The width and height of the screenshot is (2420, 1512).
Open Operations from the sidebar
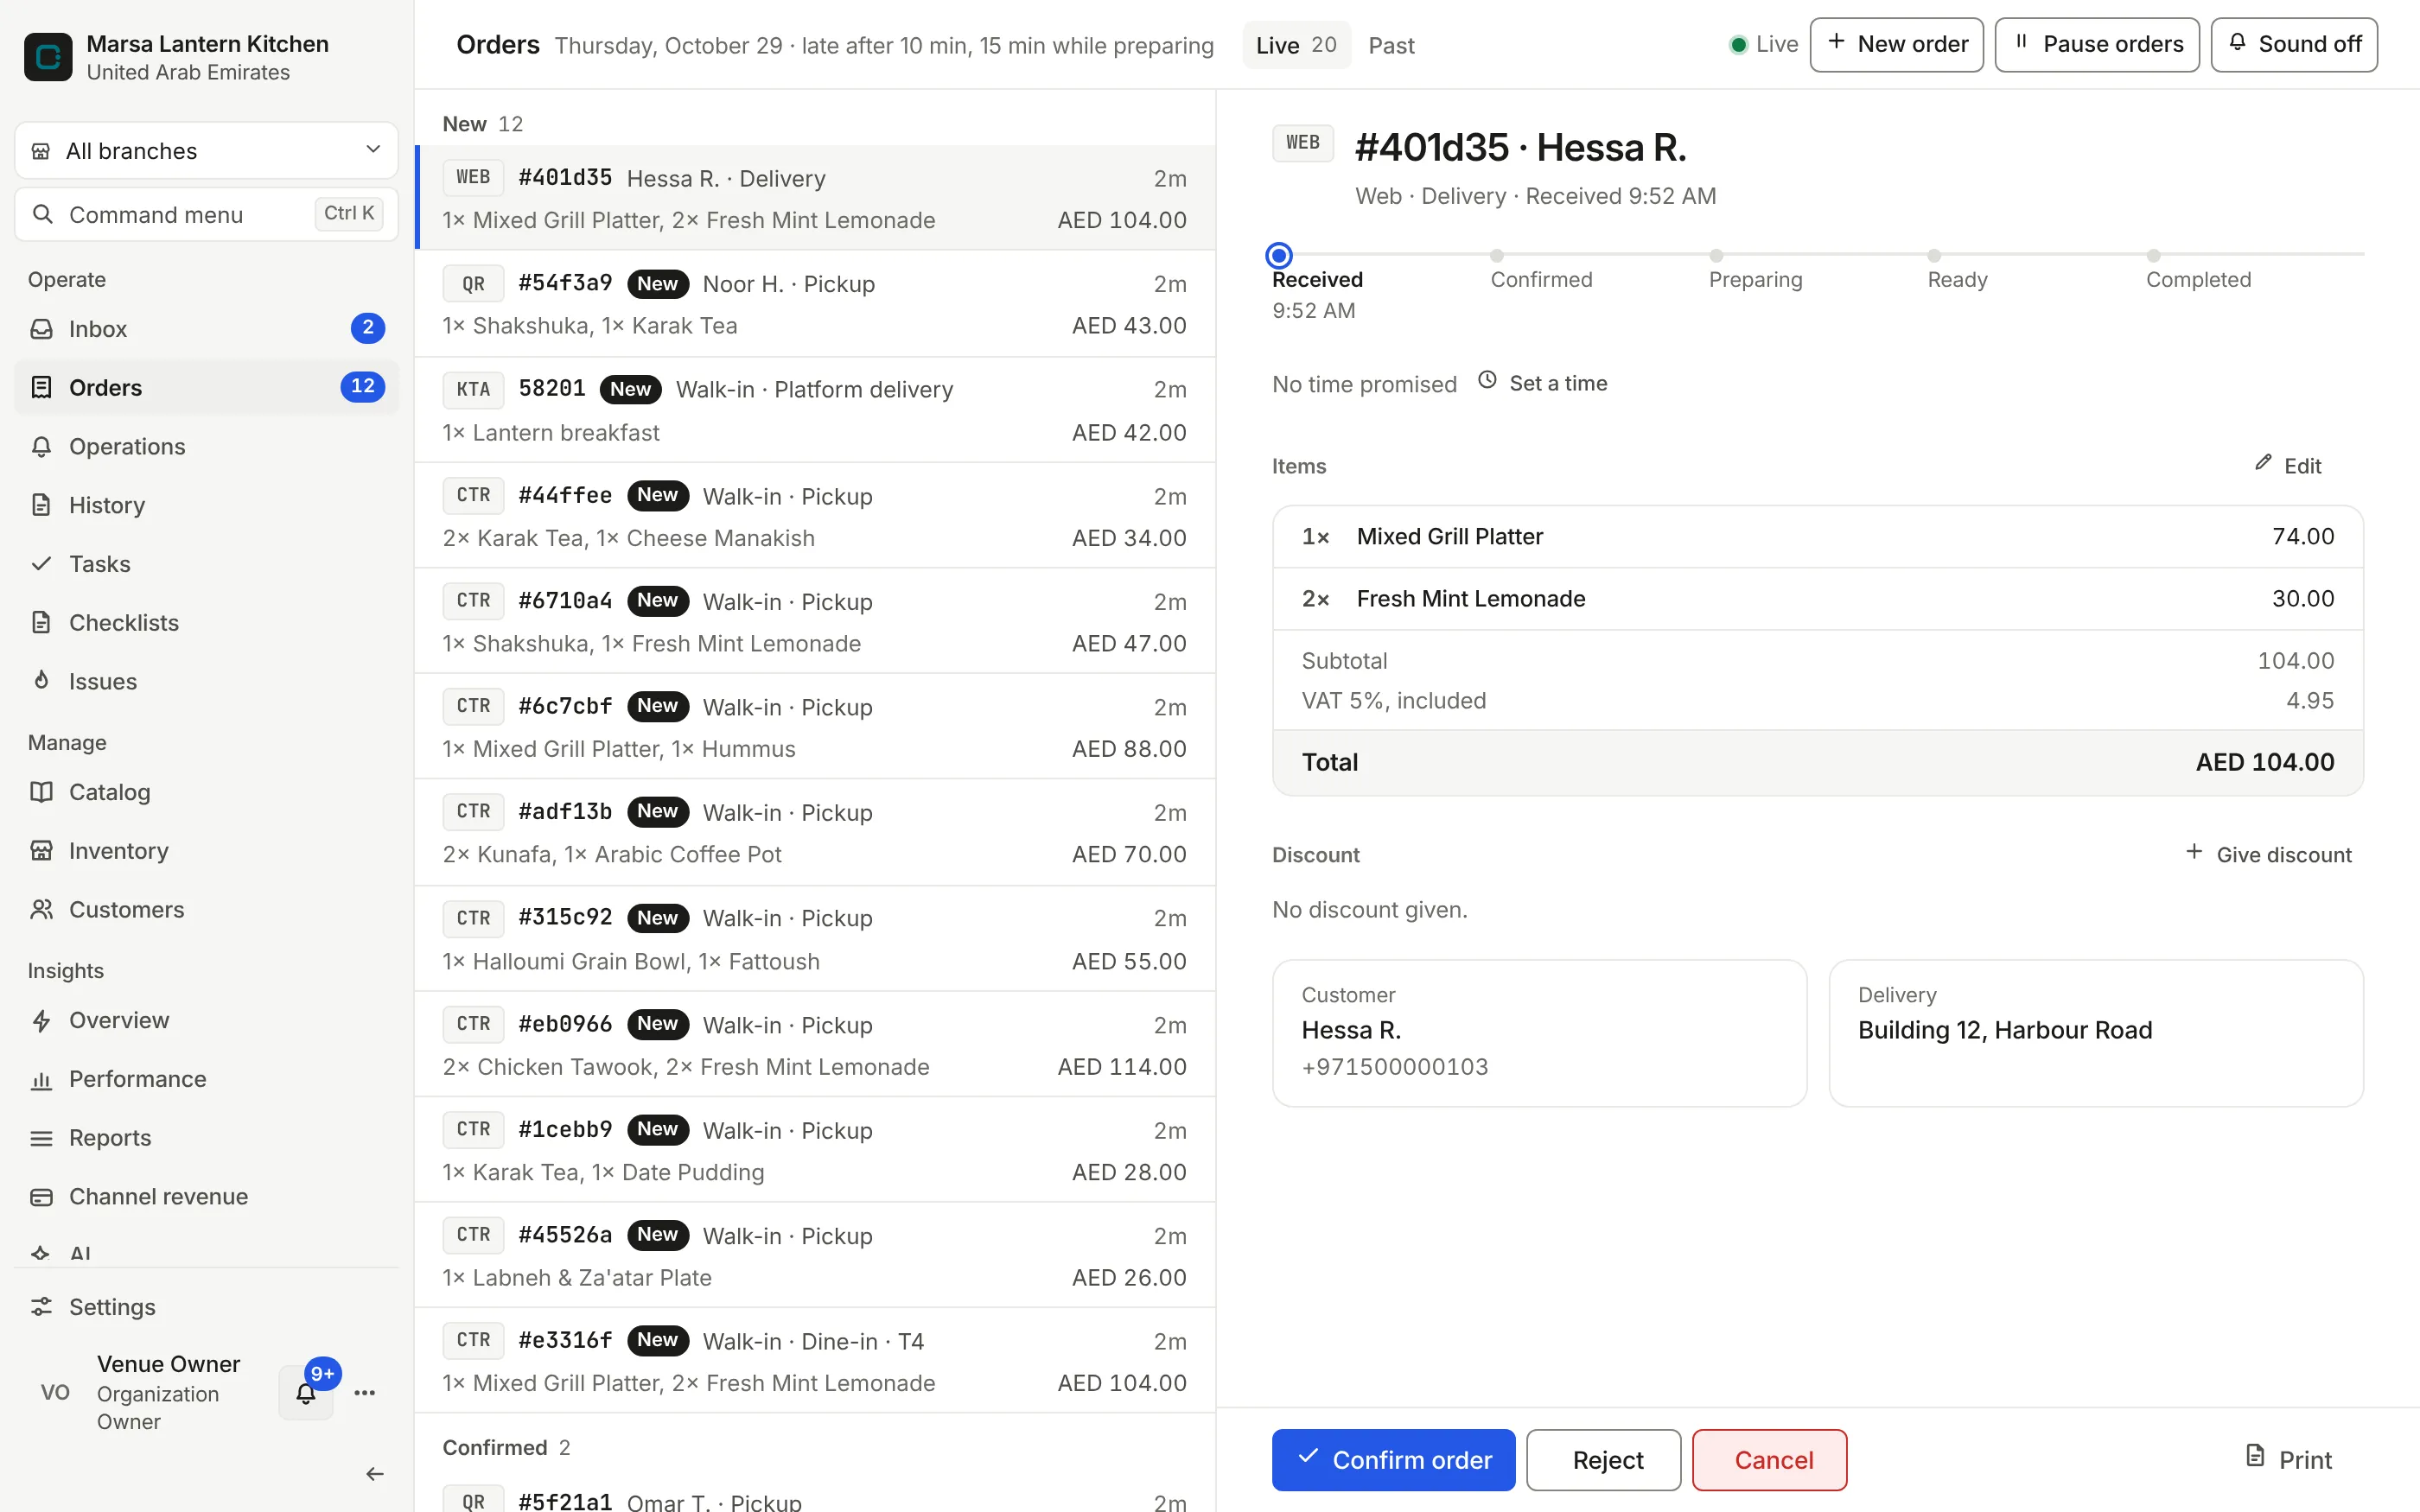[206, 446]
